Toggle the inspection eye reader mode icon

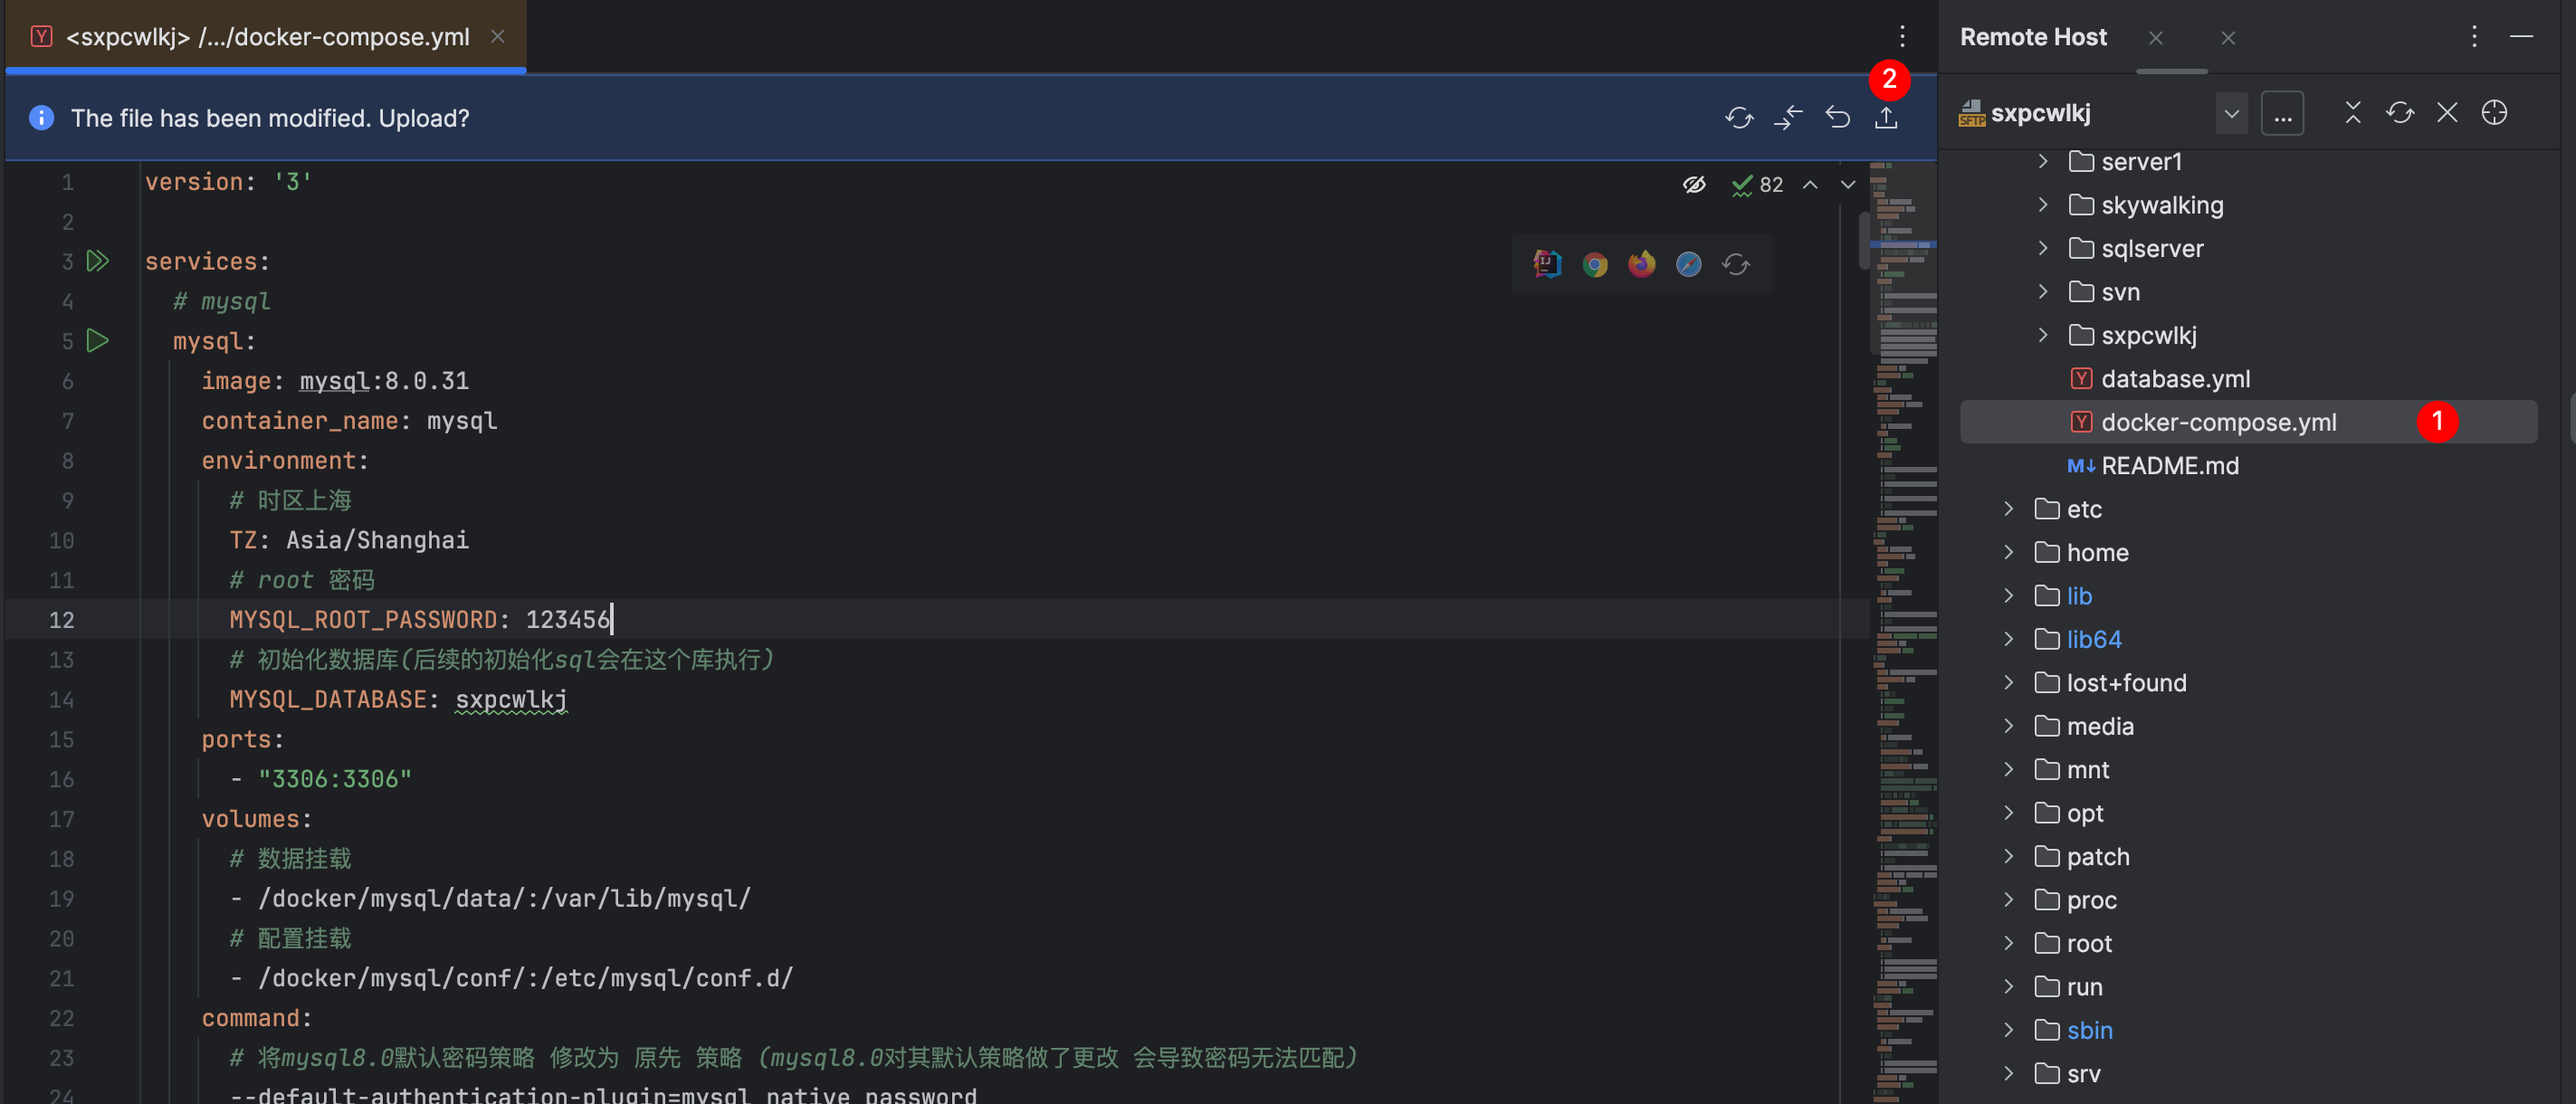1693,184
